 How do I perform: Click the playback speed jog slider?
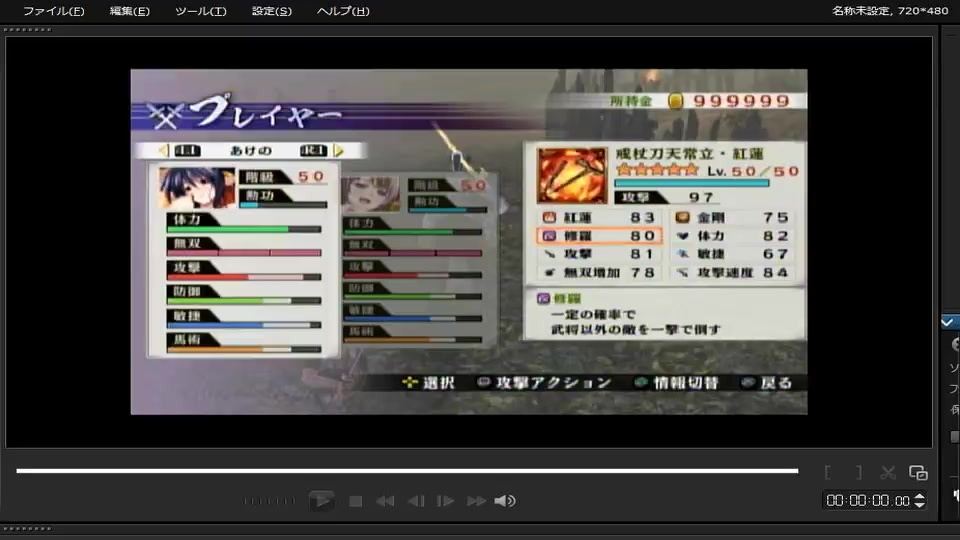[x=269, y=501]
